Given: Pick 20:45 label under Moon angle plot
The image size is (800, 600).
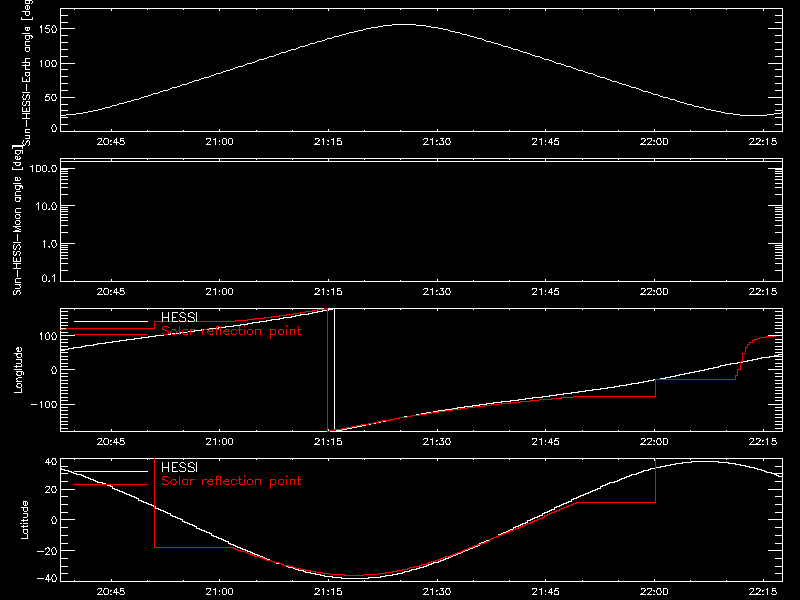Looking at the screenshot, I should pyautogui.click(x=111, y=292).
